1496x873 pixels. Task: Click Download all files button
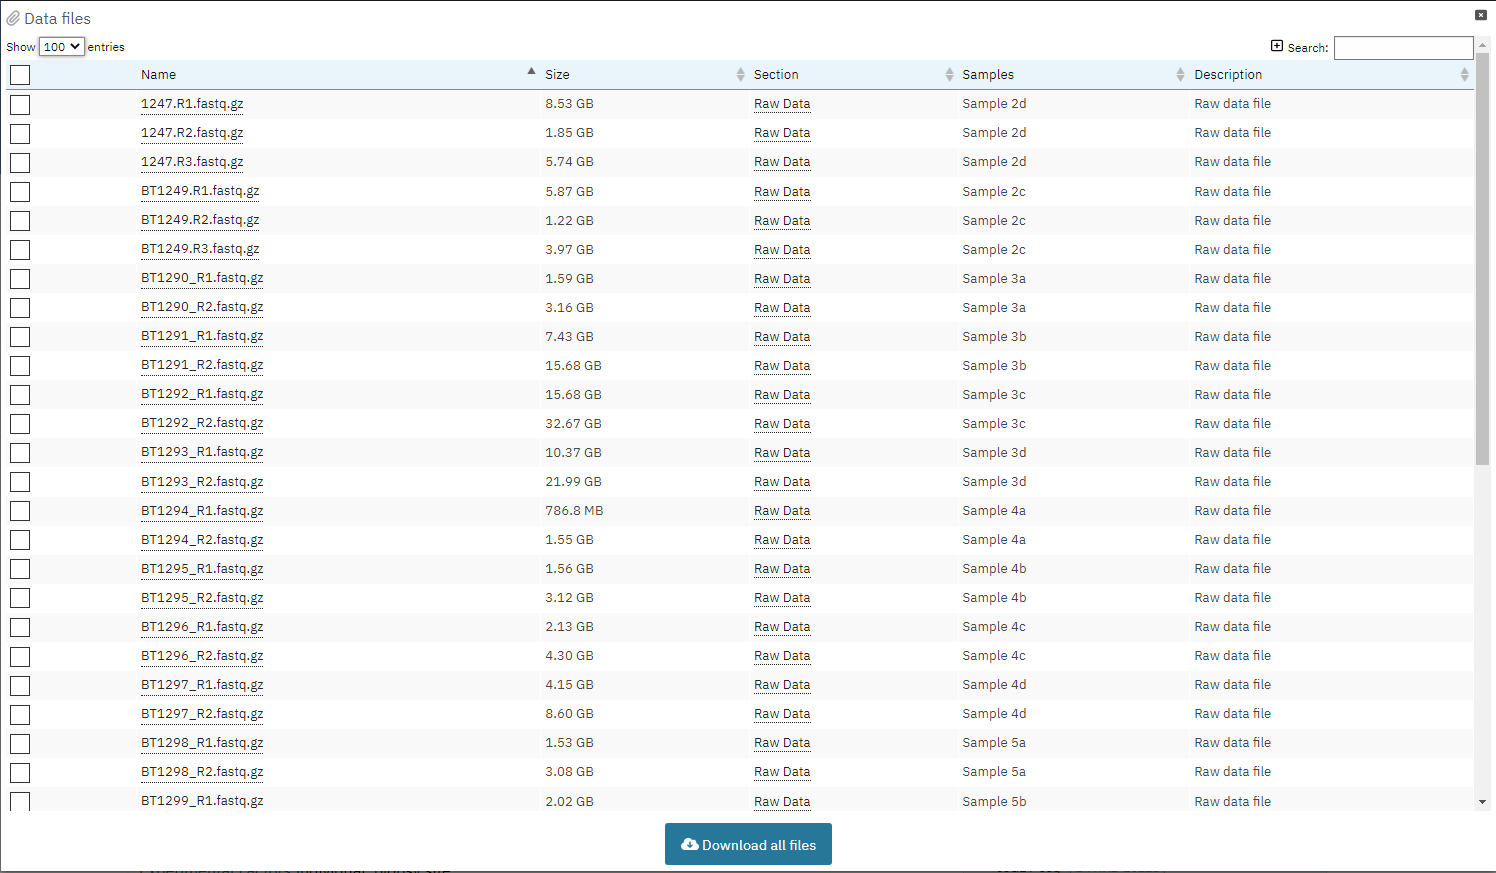point(748,844)
